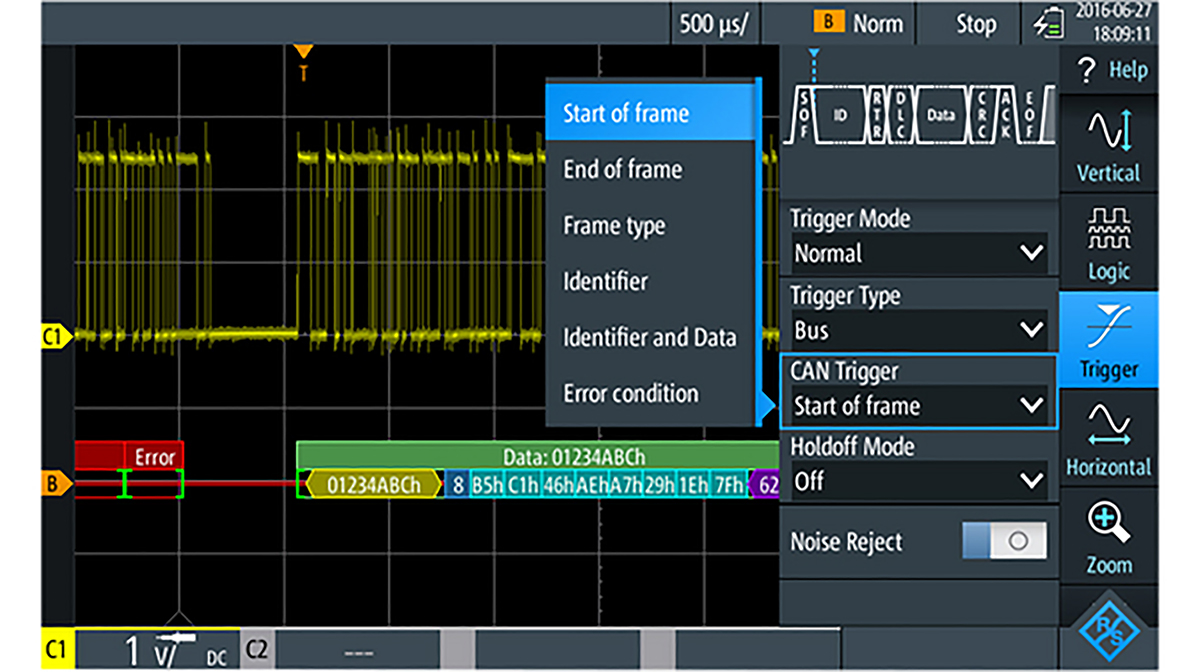This screenshot has height=672, width=1200.
Task: Click the battery status icon
Action: [x=1050, y=23]
